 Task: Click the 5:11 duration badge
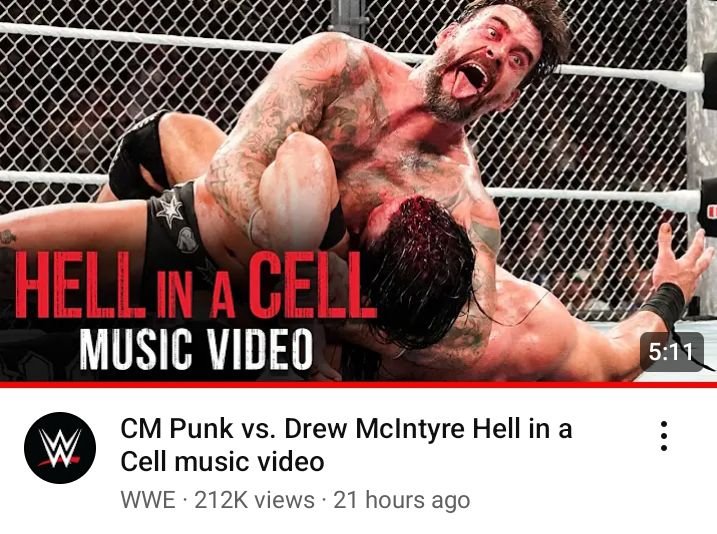pos(671,352)
